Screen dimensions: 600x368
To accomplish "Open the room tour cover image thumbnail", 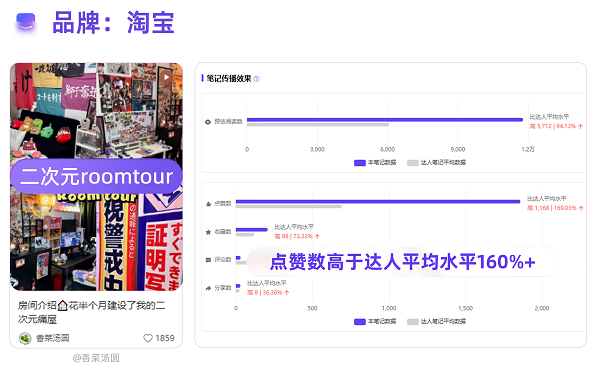I will click(x=96, y=177).
